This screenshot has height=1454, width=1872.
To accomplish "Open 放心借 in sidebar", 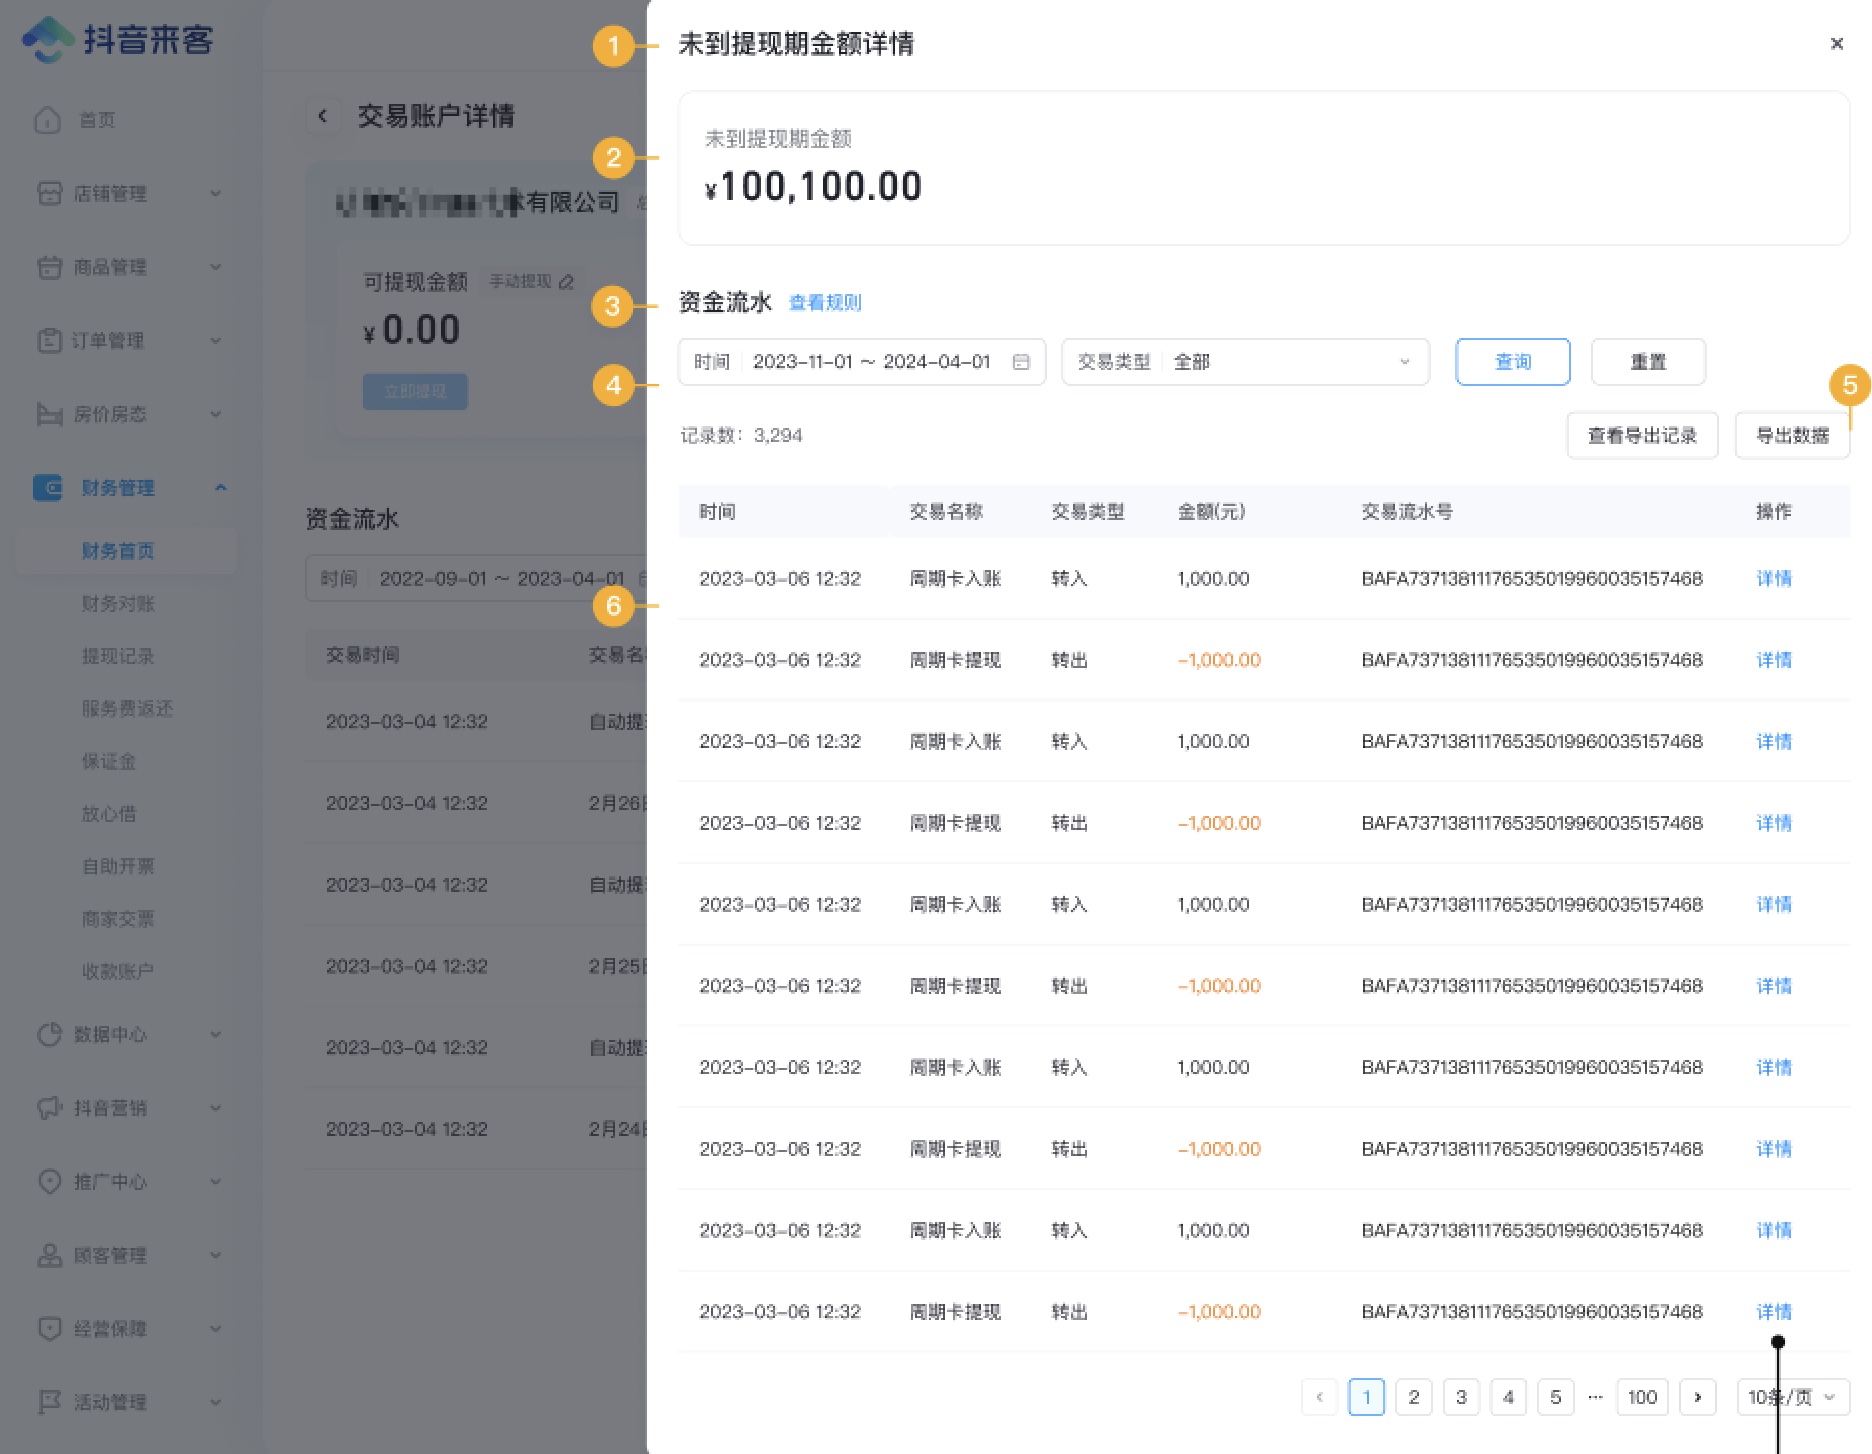I will [109, 814].
